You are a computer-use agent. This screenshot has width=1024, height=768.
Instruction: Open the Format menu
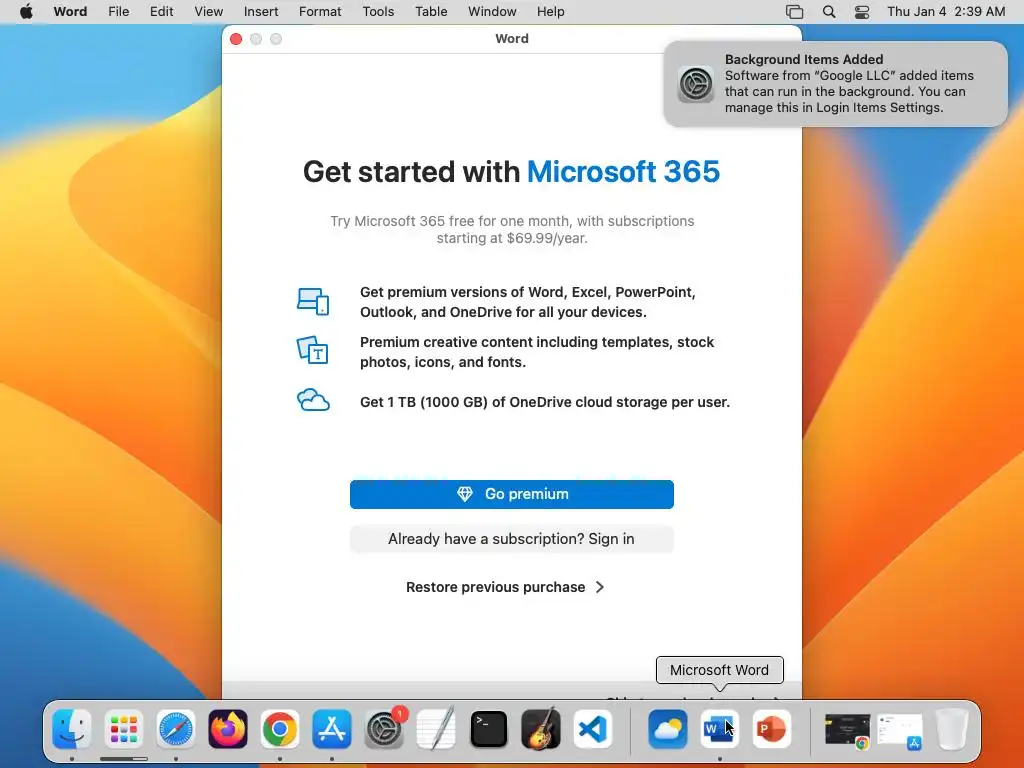pyautogui.click(x=320, y=12)
